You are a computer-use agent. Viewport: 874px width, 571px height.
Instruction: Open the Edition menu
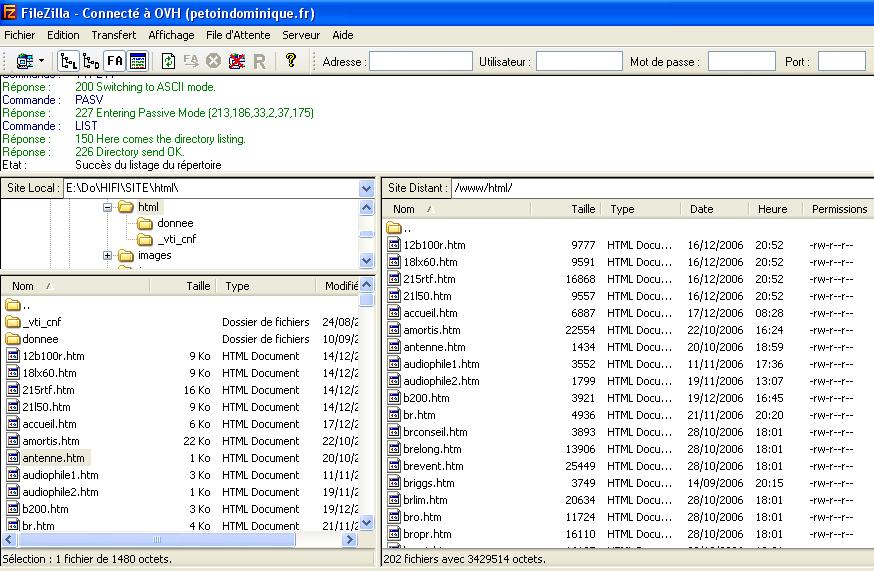coord(63,35)
